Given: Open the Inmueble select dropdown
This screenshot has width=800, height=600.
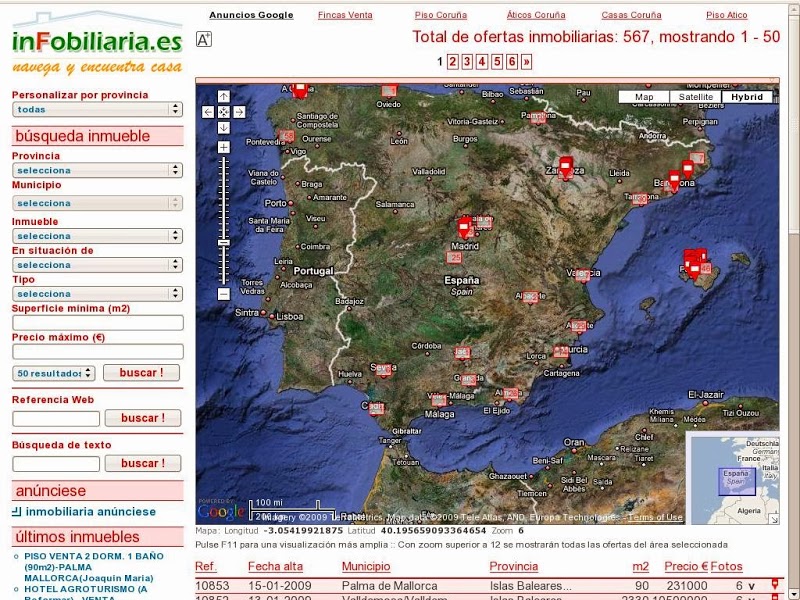Looking at the screenshot, I should 97,236.
